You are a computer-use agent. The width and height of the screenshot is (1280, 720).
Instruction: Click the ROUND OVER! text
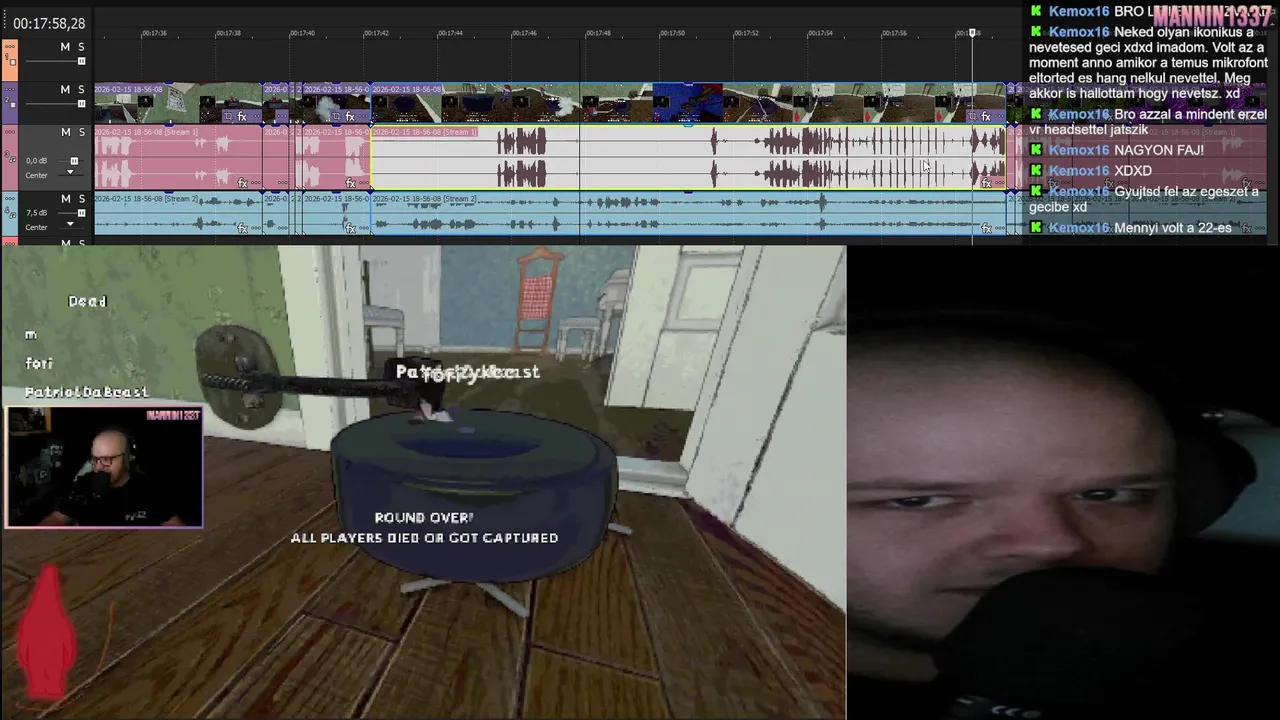(424, 517)
